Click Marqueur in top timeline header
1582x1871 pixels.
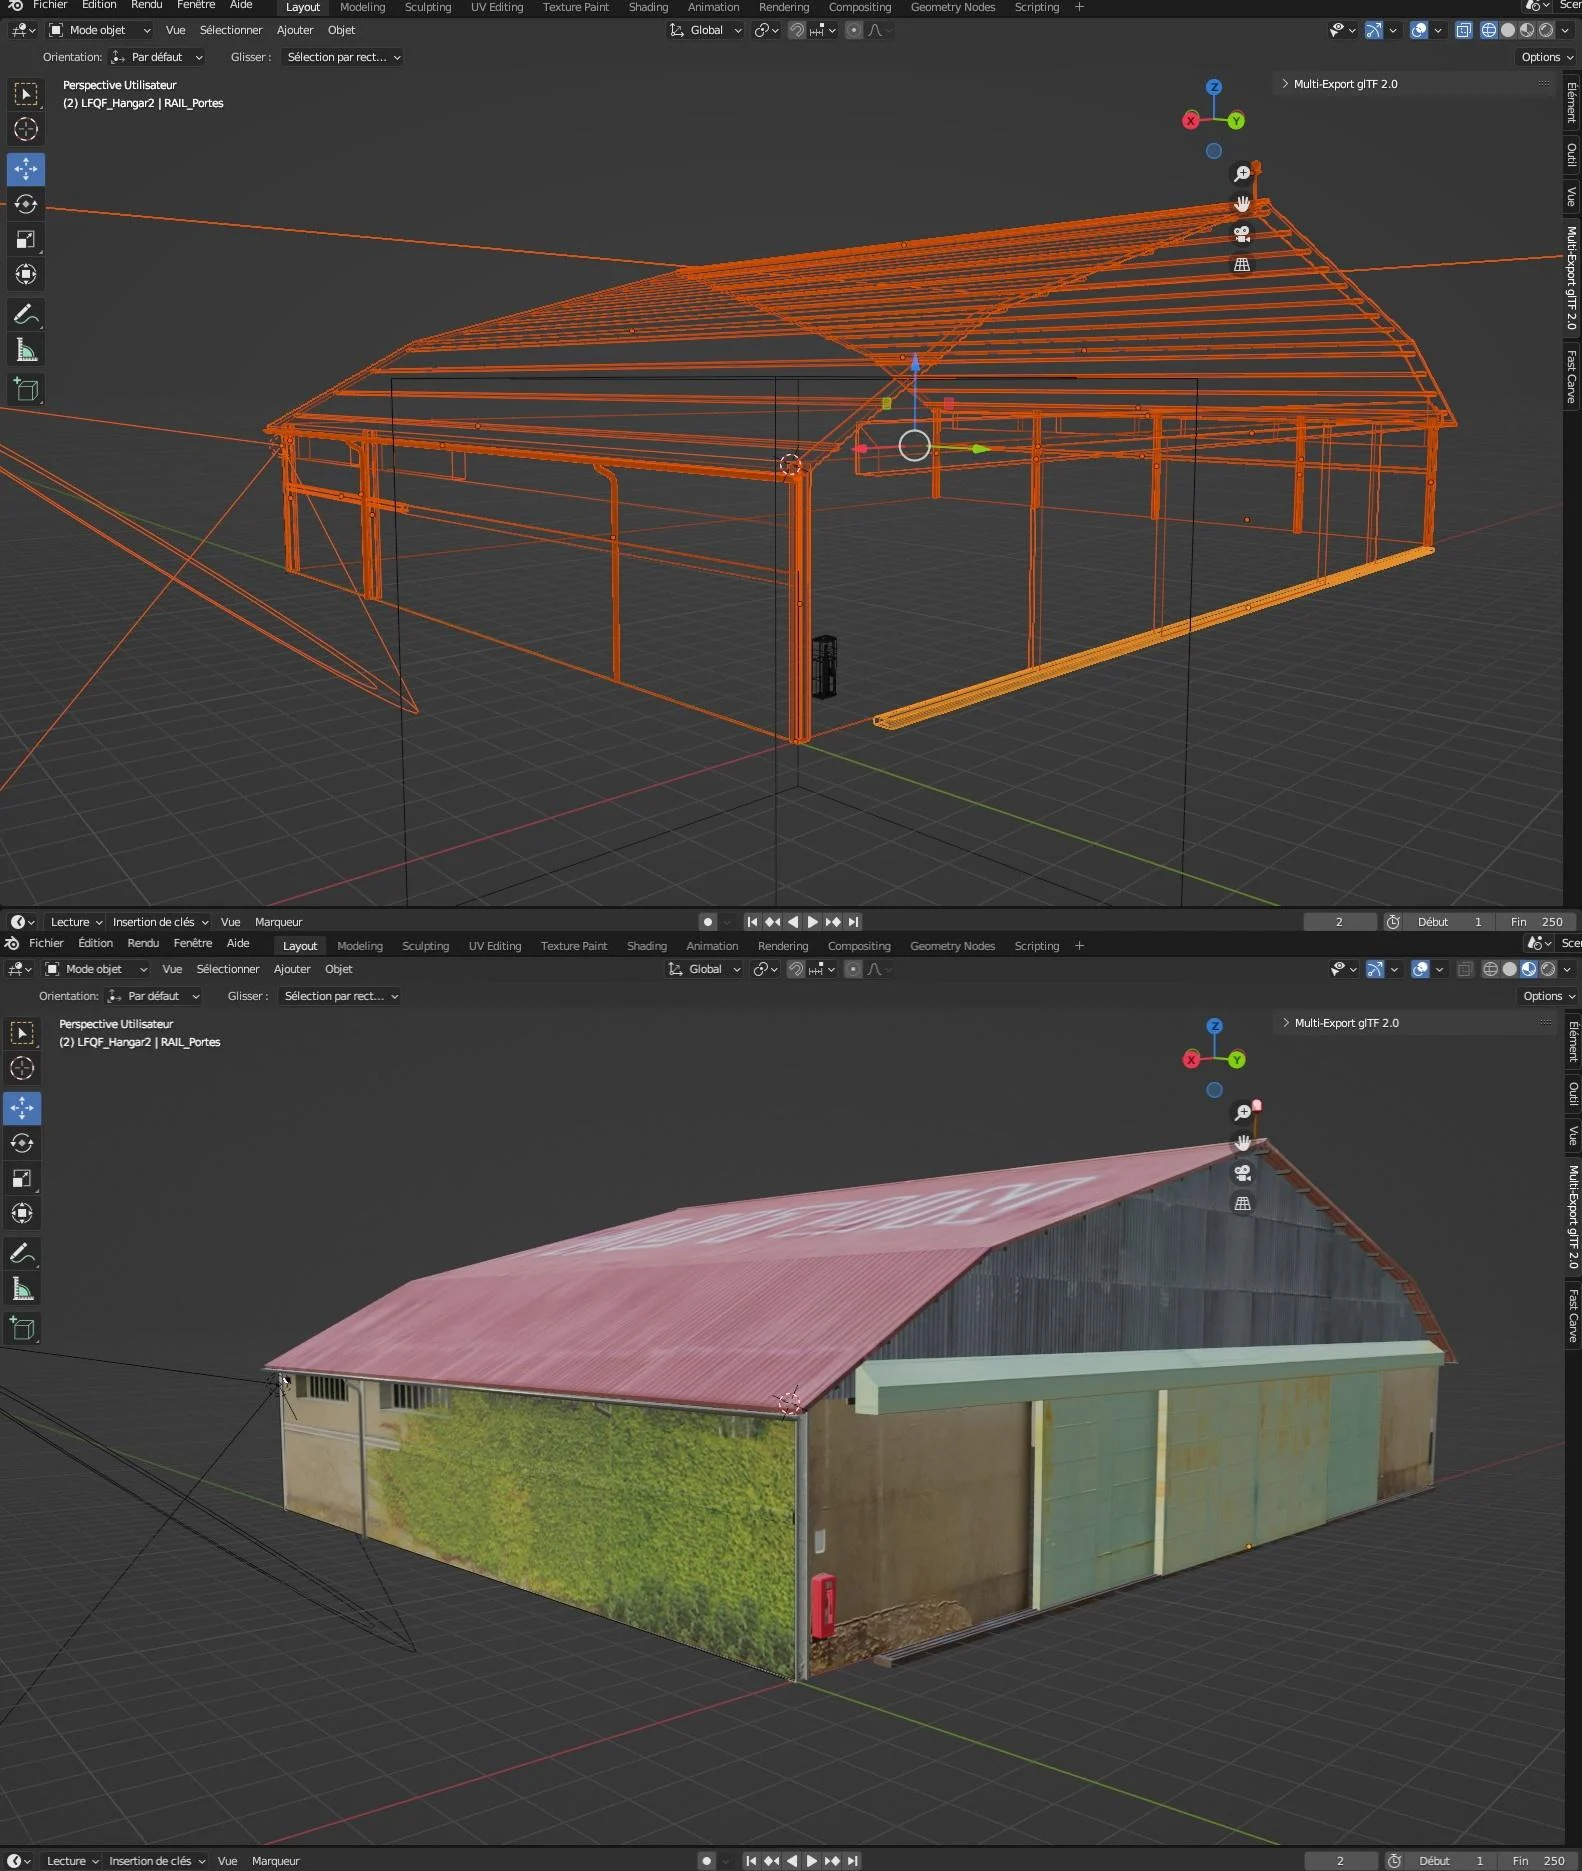[278, 922]
